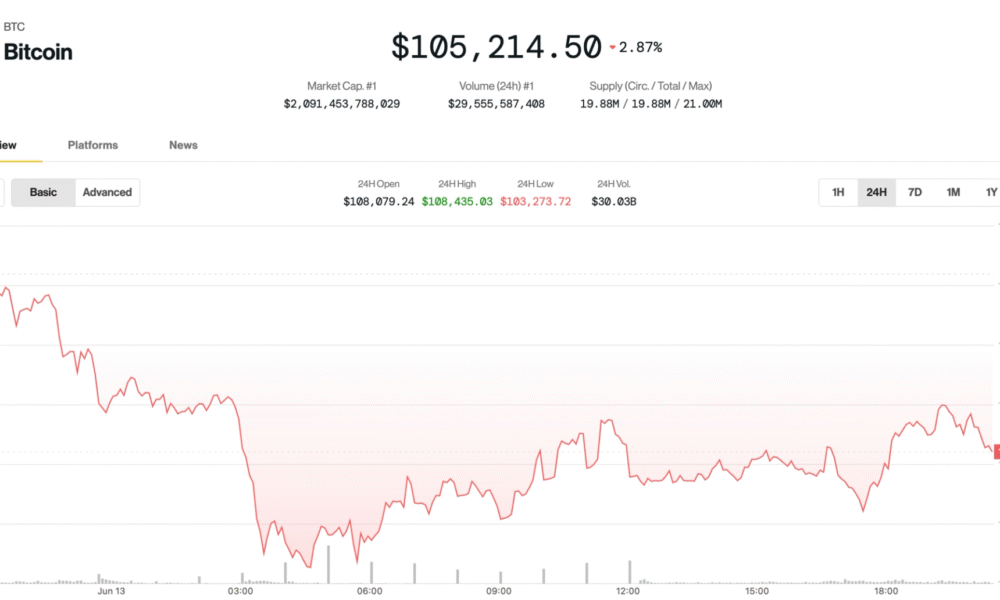Viewport: 1000px width, 600px height.
Task: Click the Bitcoin price $105,214.50
Action: (x=496, y=47)
